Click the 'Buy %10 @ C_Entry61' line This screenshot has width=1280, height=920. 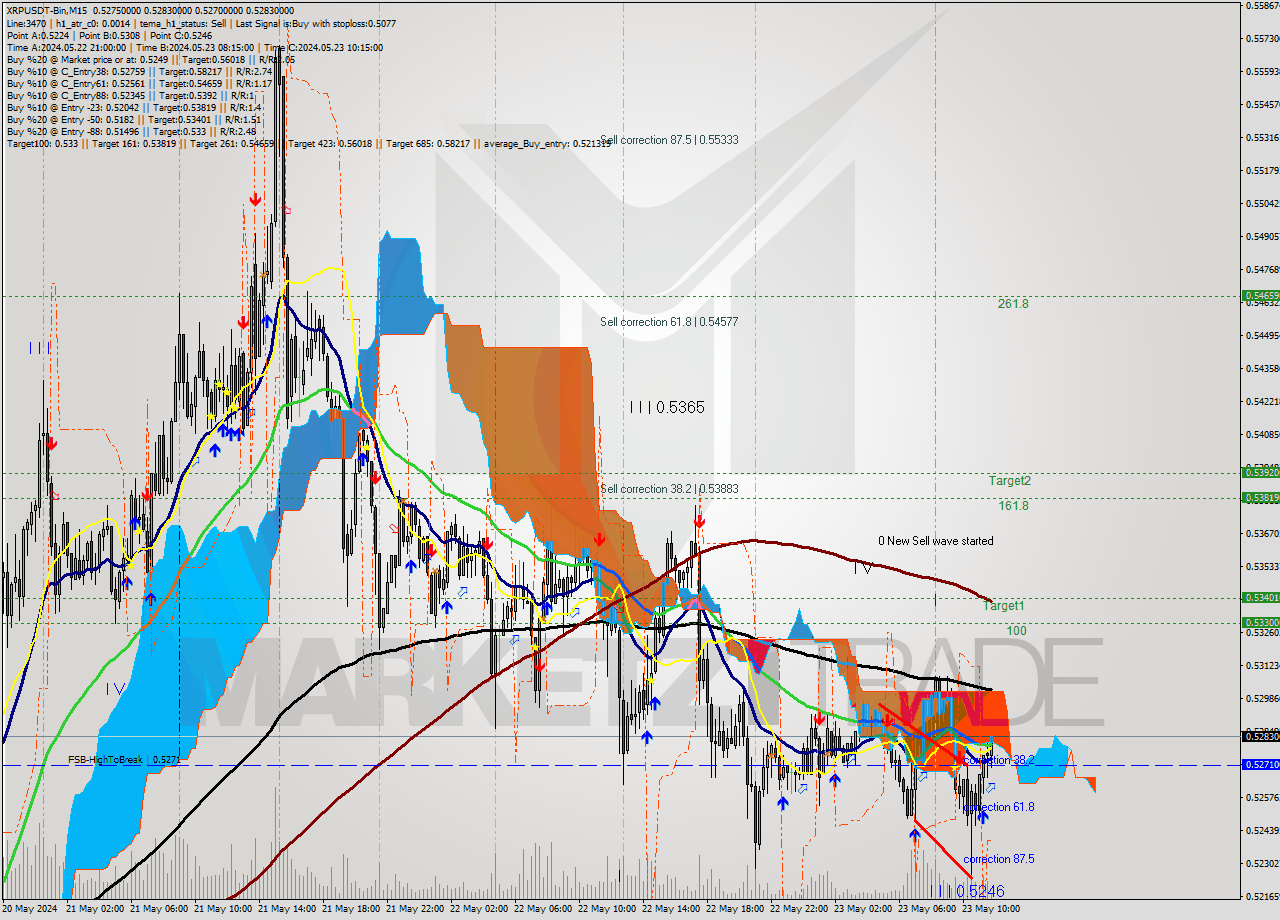(139, 83)
